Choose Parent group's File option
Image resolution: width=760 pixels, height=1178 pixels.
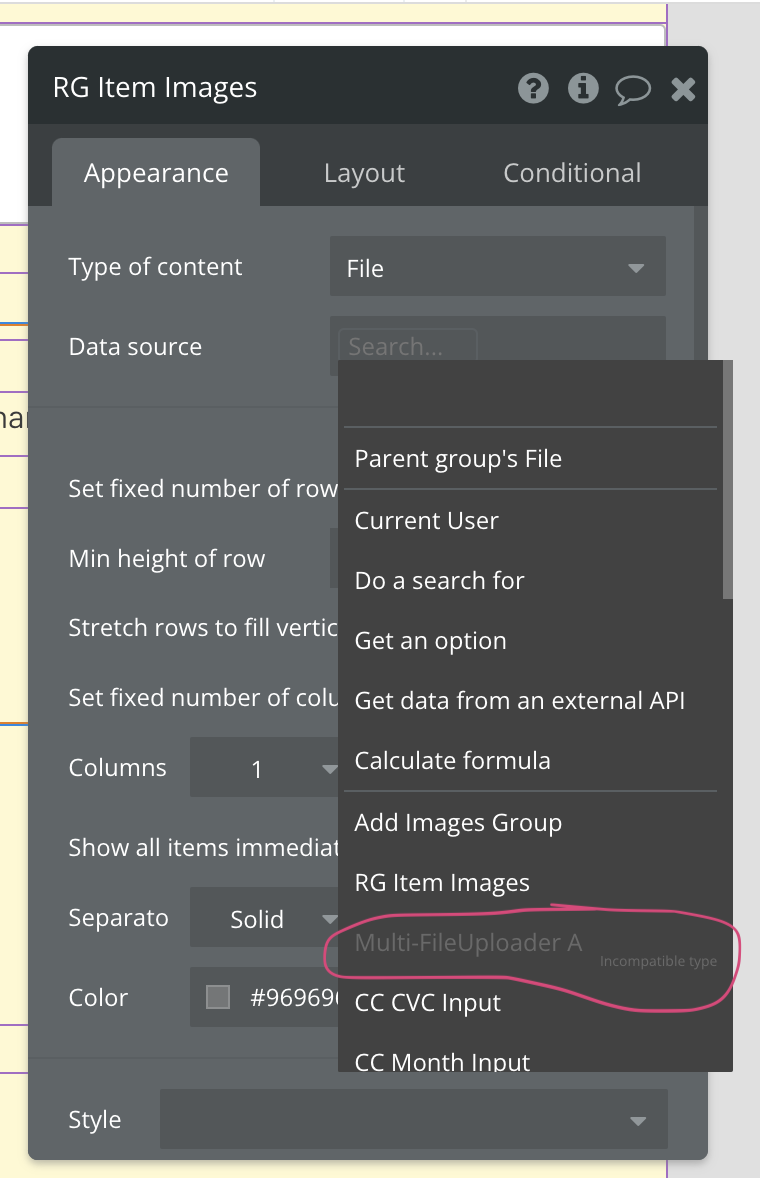pyautogui.click(x=458, y=459)
